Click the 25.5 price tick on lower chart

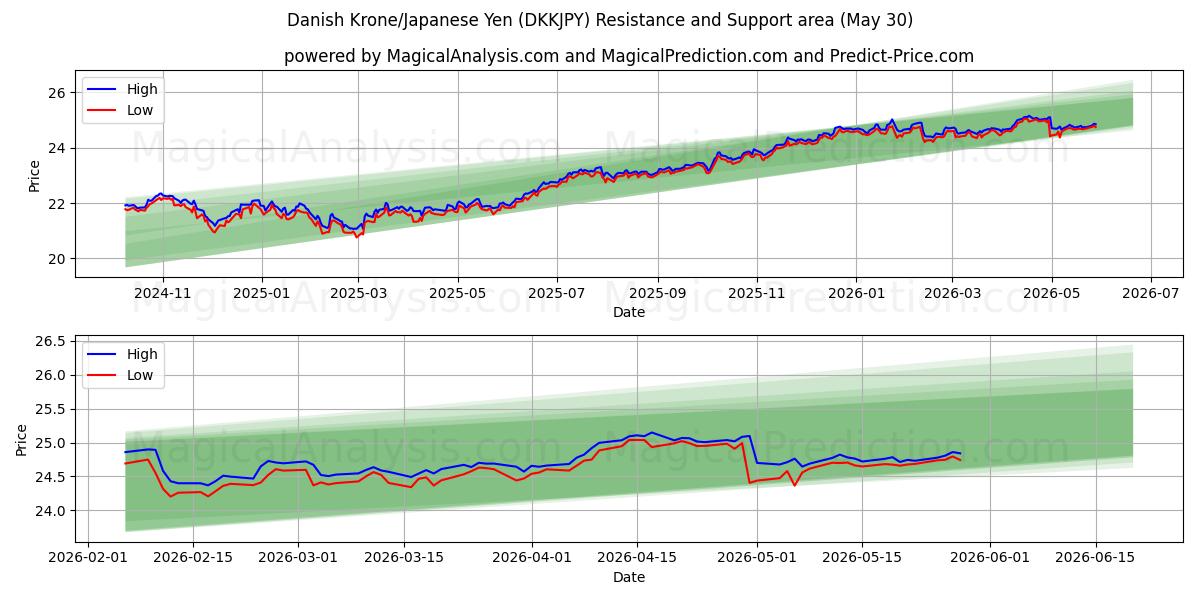(51, 409)
